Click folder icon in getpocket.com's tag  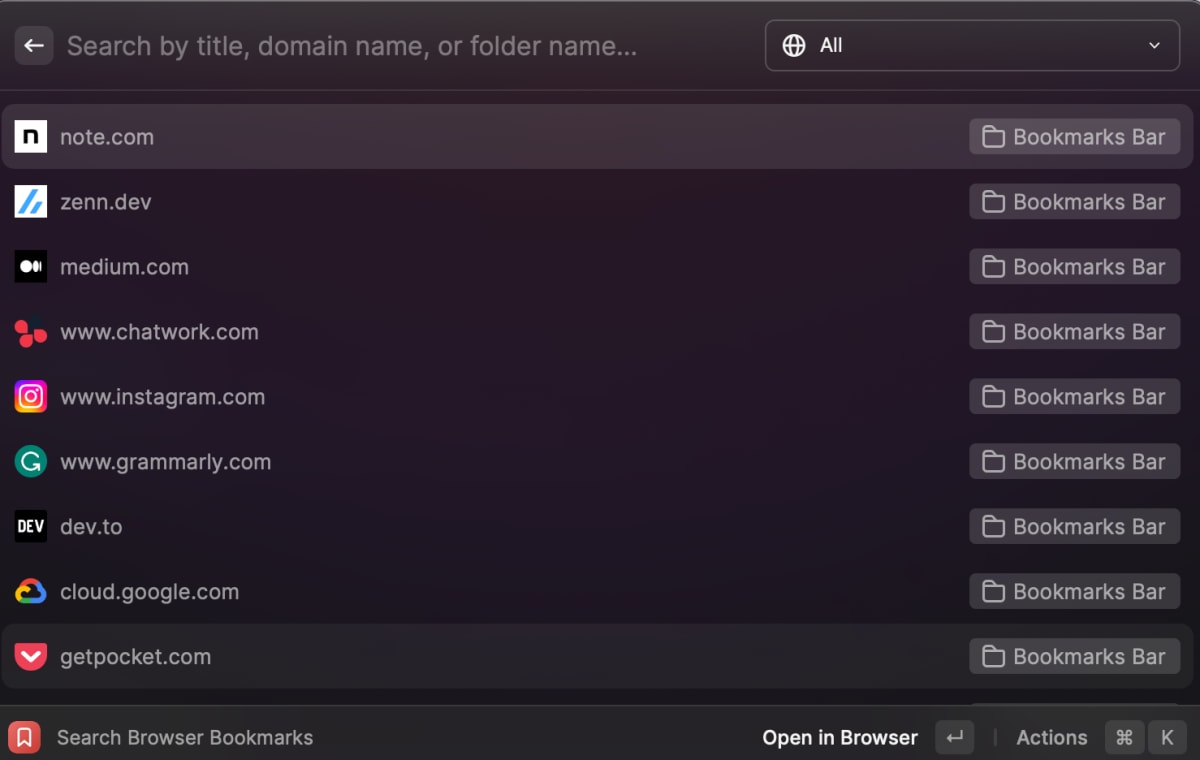point(993,657)
